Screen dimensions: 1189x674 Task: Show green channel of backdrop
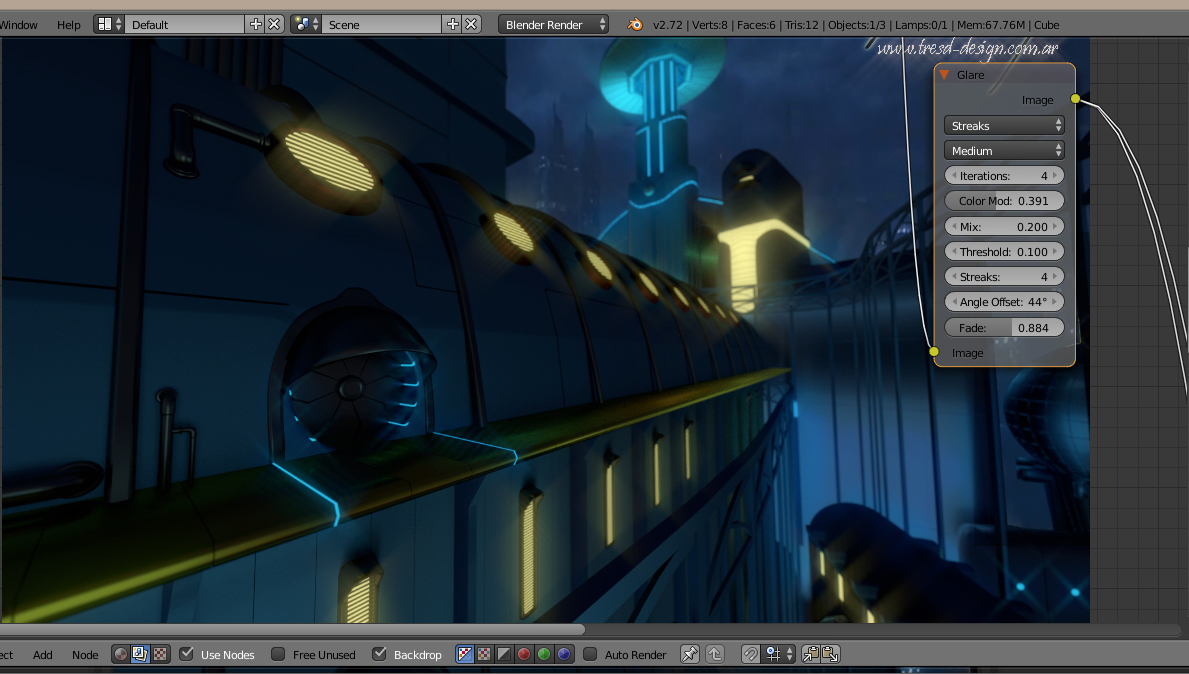tap(544, 654)
